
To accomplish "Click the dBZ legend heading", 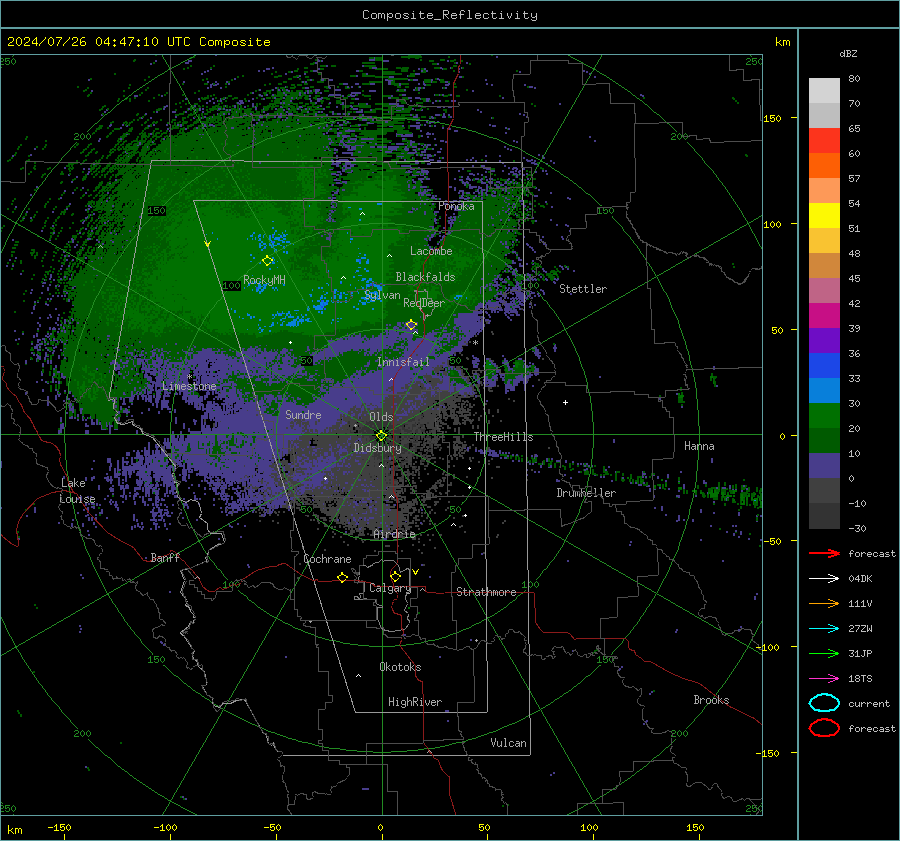I will point(848,53).
